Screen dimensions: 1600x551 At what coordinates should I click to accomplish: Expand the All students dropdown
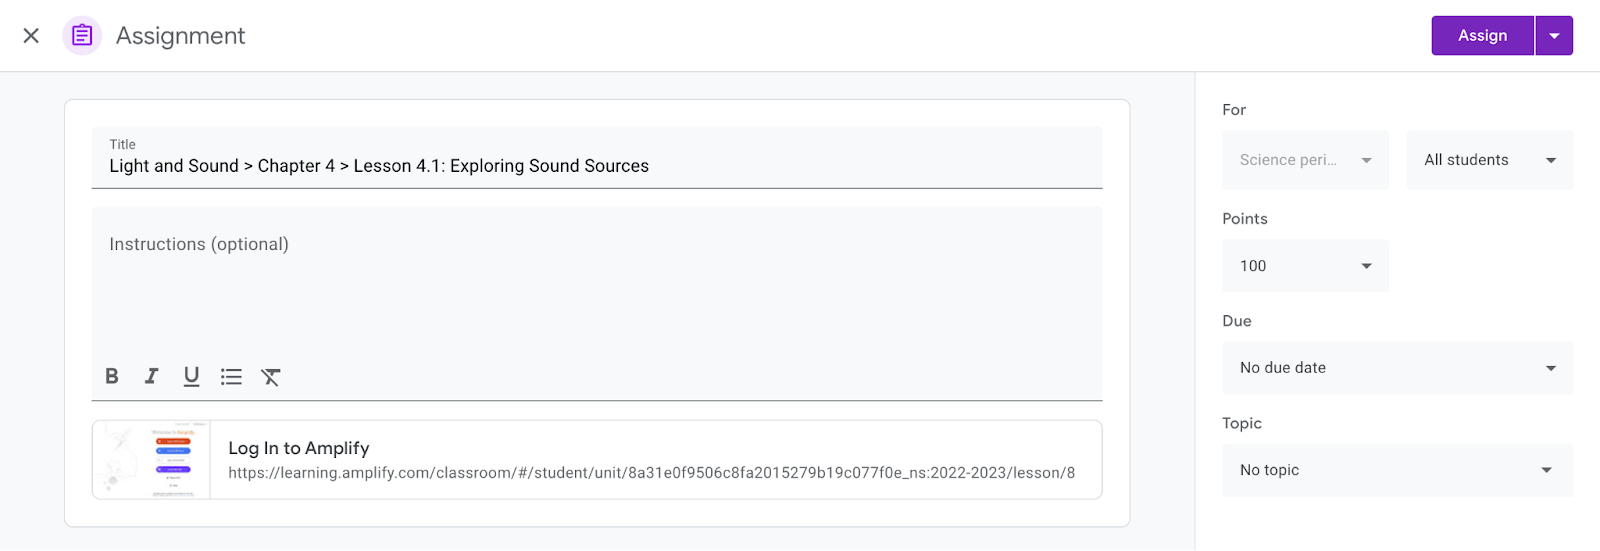(x=1489, y=160)
